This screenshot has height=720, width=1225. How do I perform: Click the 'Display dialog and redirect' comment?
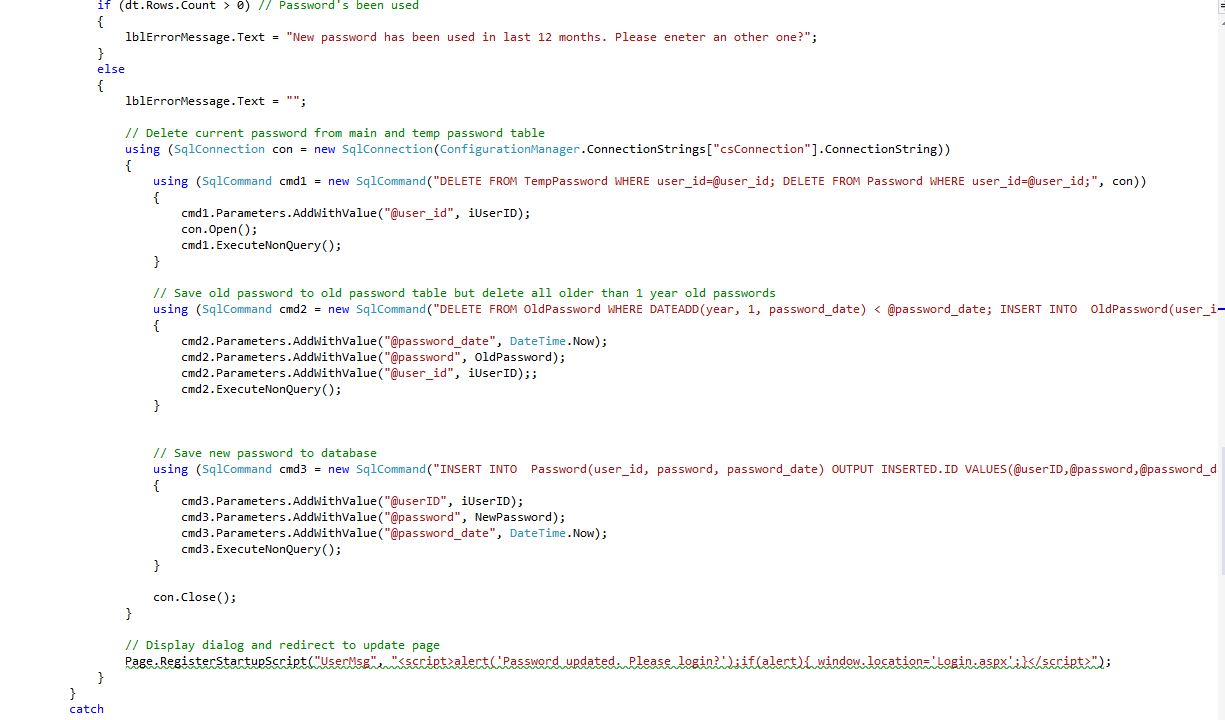coord(282,645)
